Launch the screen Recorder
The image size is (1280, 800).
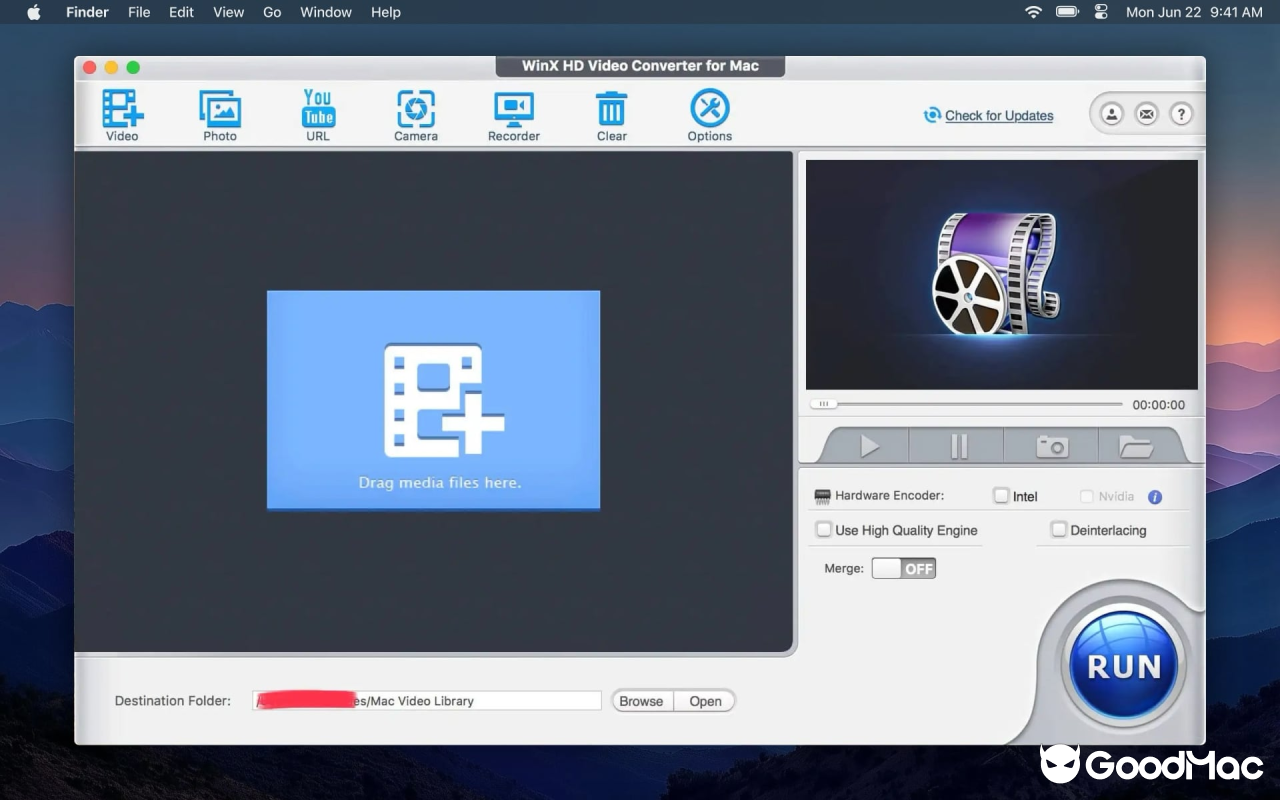click(514, 115)
